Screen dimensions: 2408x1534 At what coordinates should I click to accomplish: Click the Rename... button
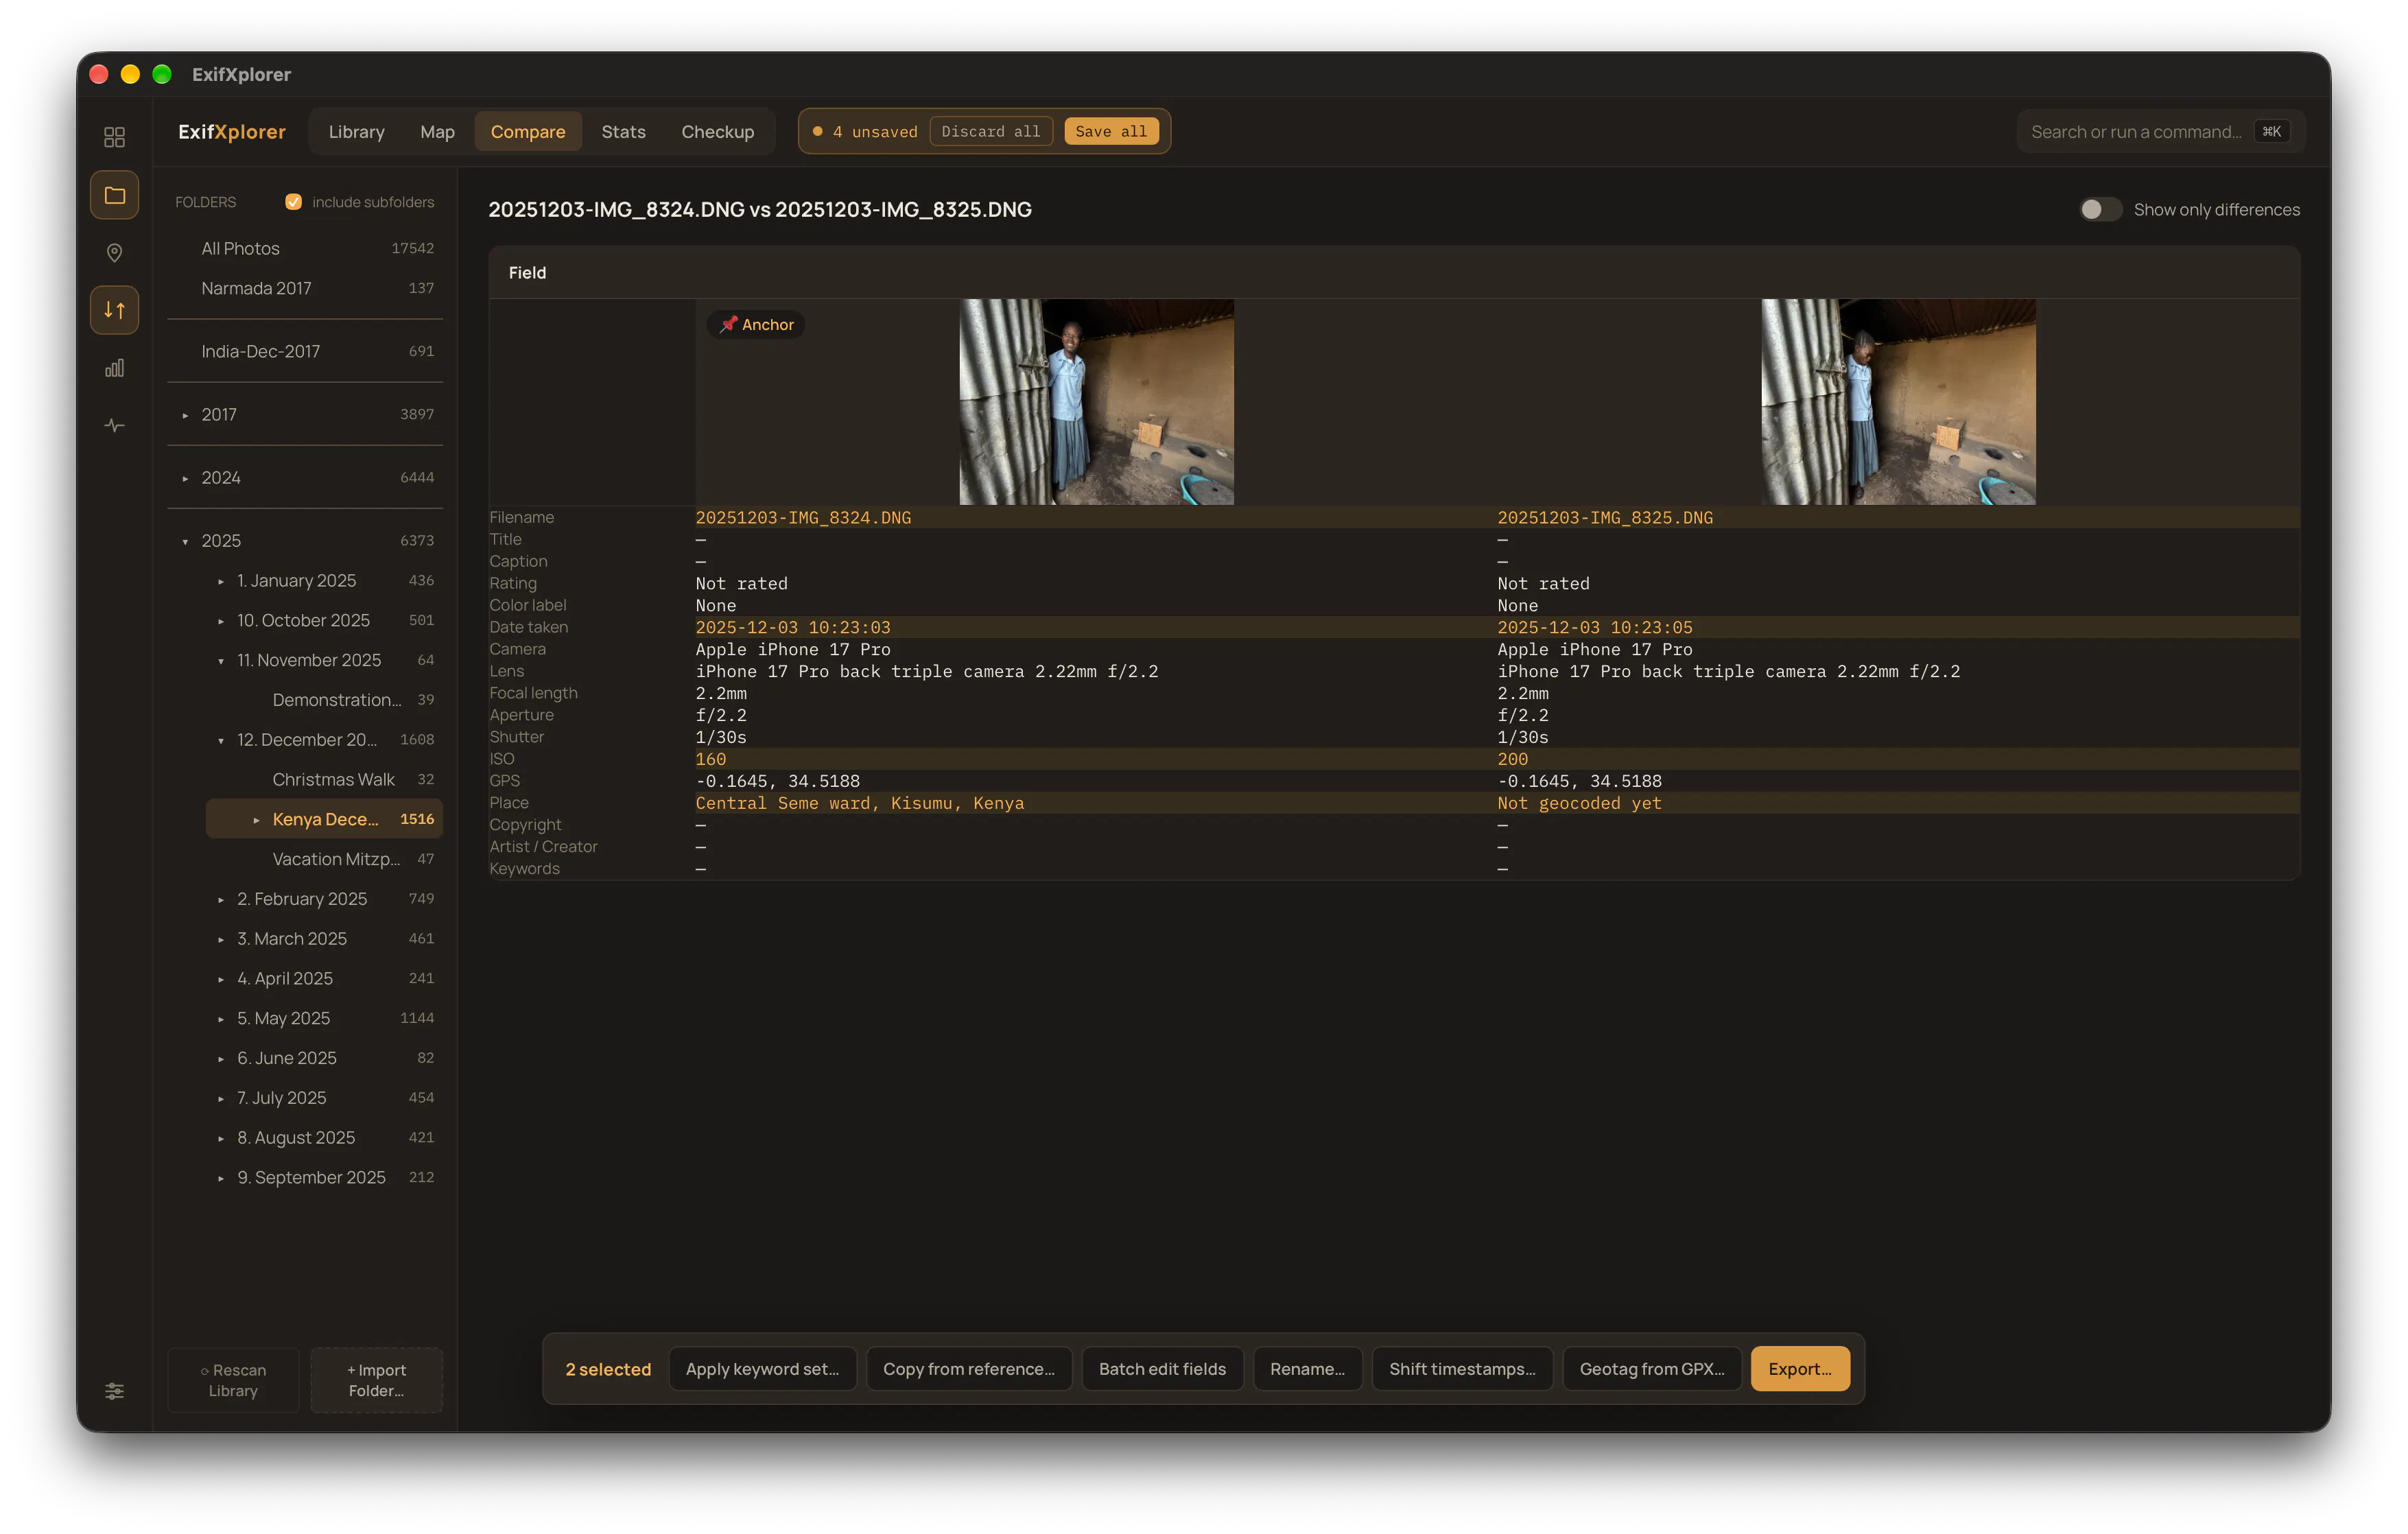[1307, 1369]
